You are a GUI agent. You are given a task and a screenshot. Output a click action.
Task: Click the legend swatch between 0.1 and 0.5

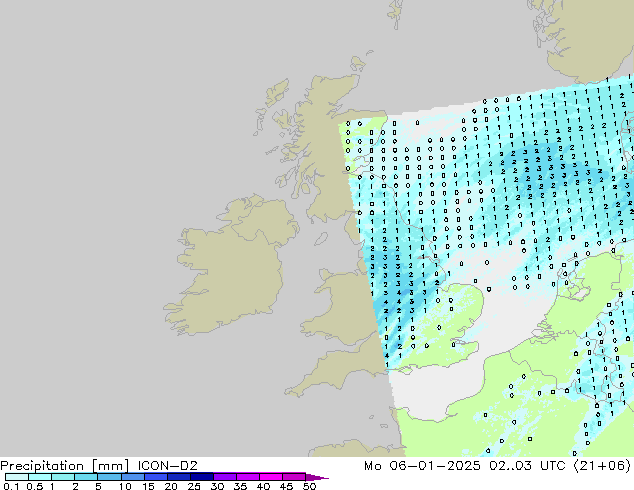(17, 477)
